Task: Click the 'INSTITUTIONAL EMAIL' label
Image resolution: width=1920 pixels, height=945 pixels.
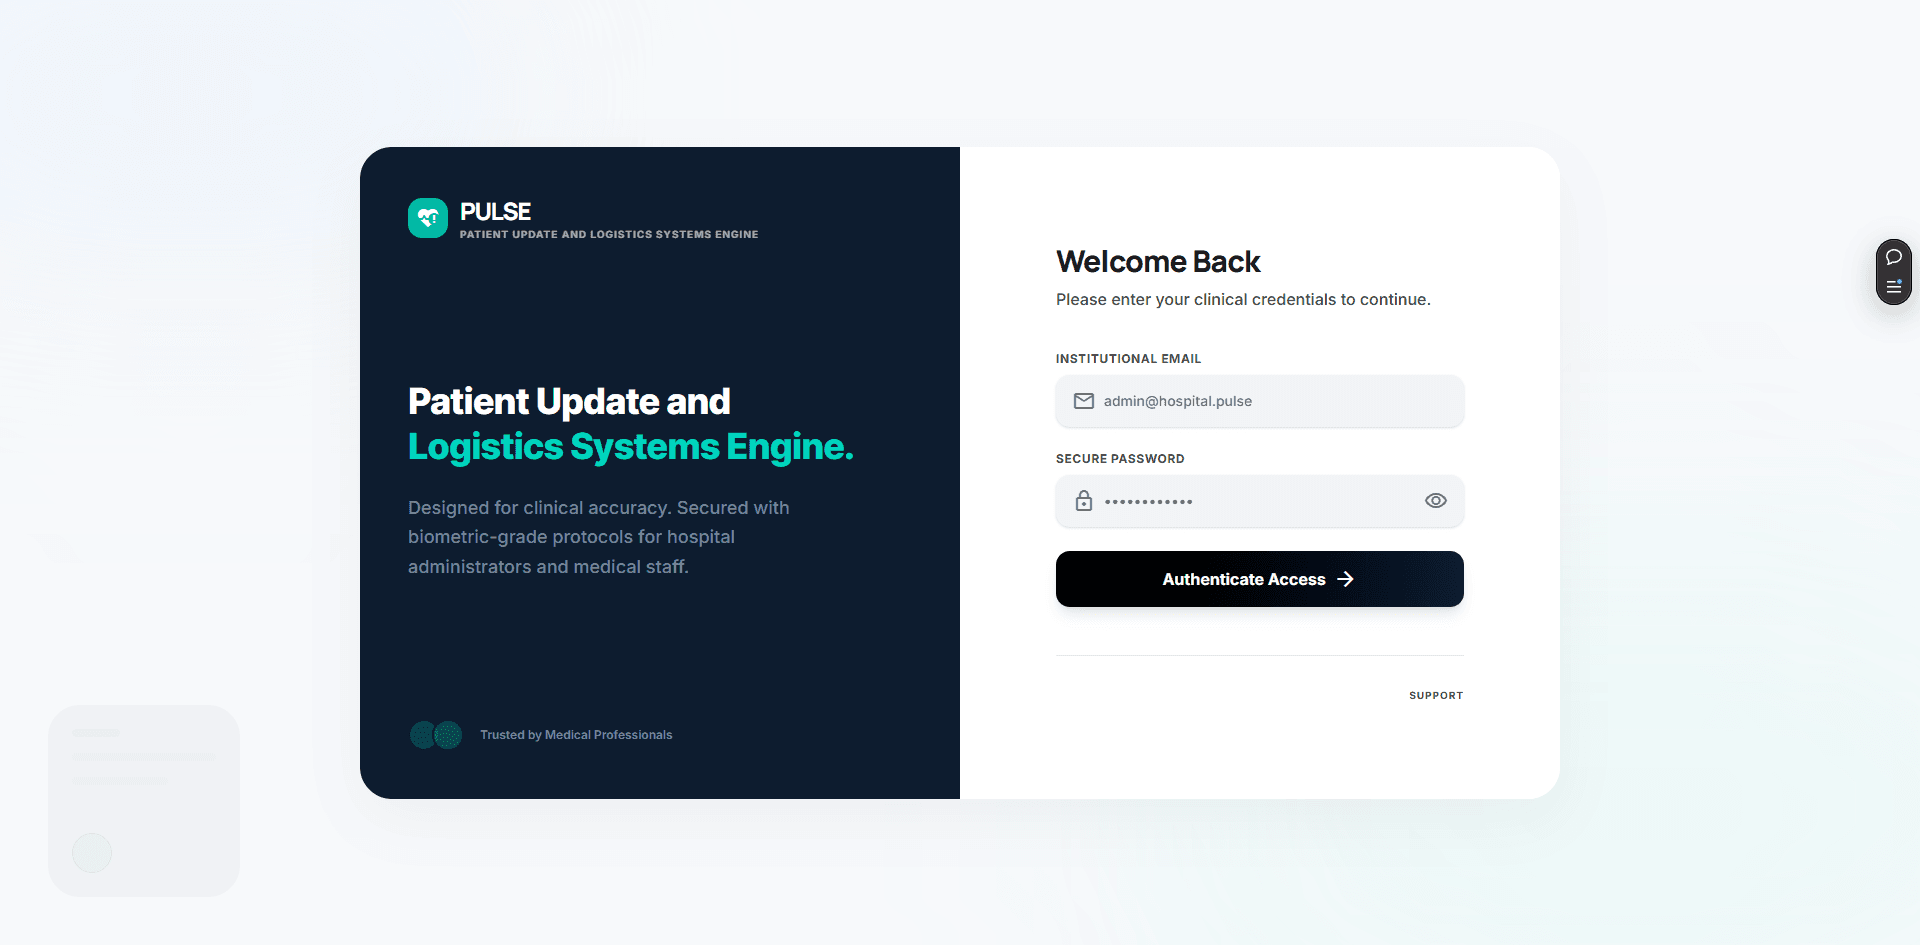Action: pyautogui.click(x=1128, y=359)
